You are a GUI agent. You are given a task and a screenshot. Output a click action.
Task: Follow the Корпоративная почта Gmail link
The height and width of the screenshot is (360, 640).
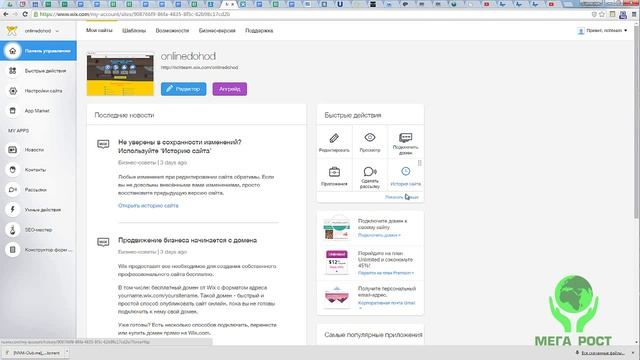[x=387, y=303]
